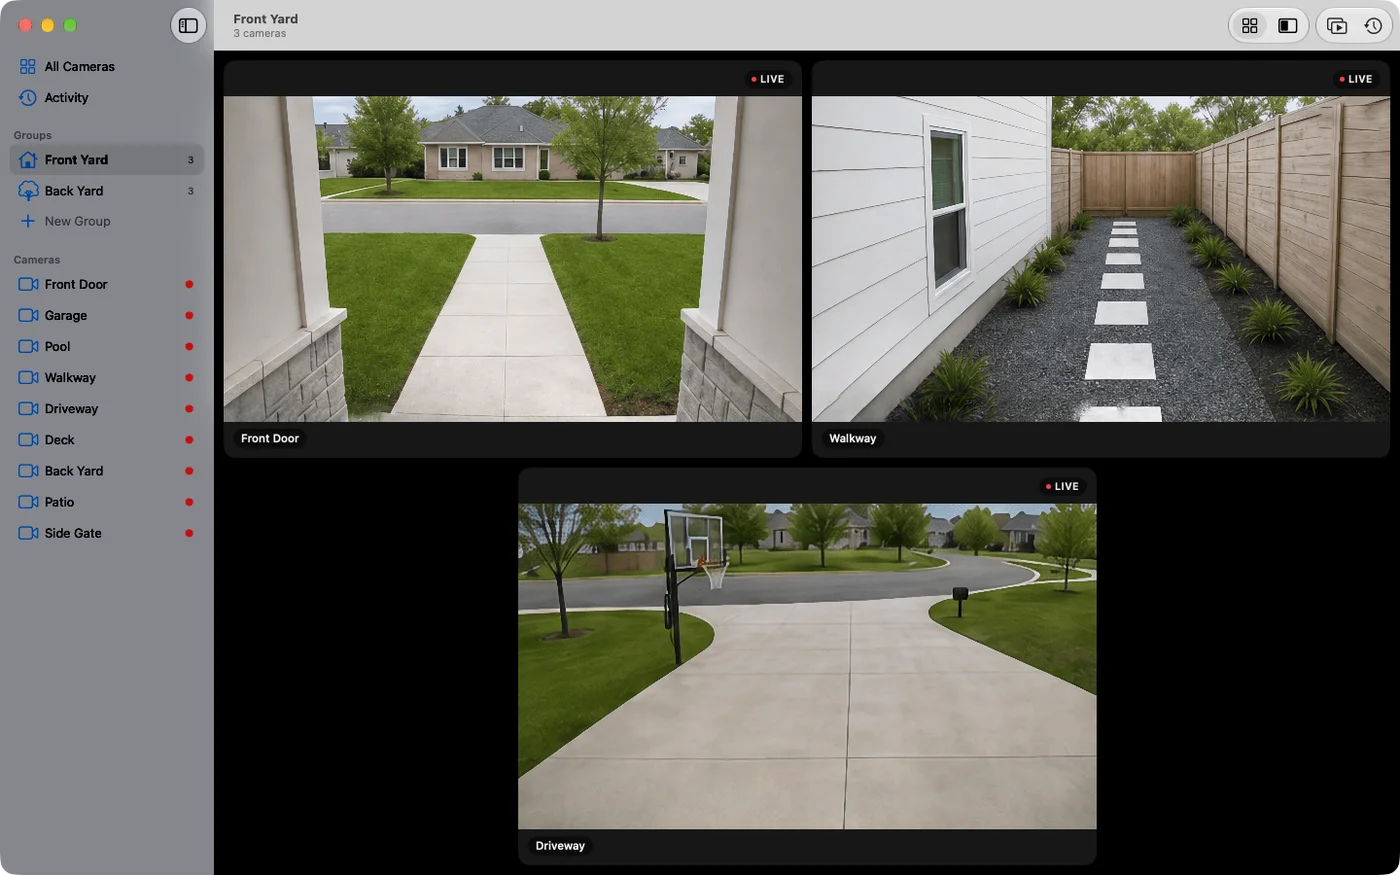
Task: Click the "3 cameras" subtitle text
Action: tap(260, 34)
